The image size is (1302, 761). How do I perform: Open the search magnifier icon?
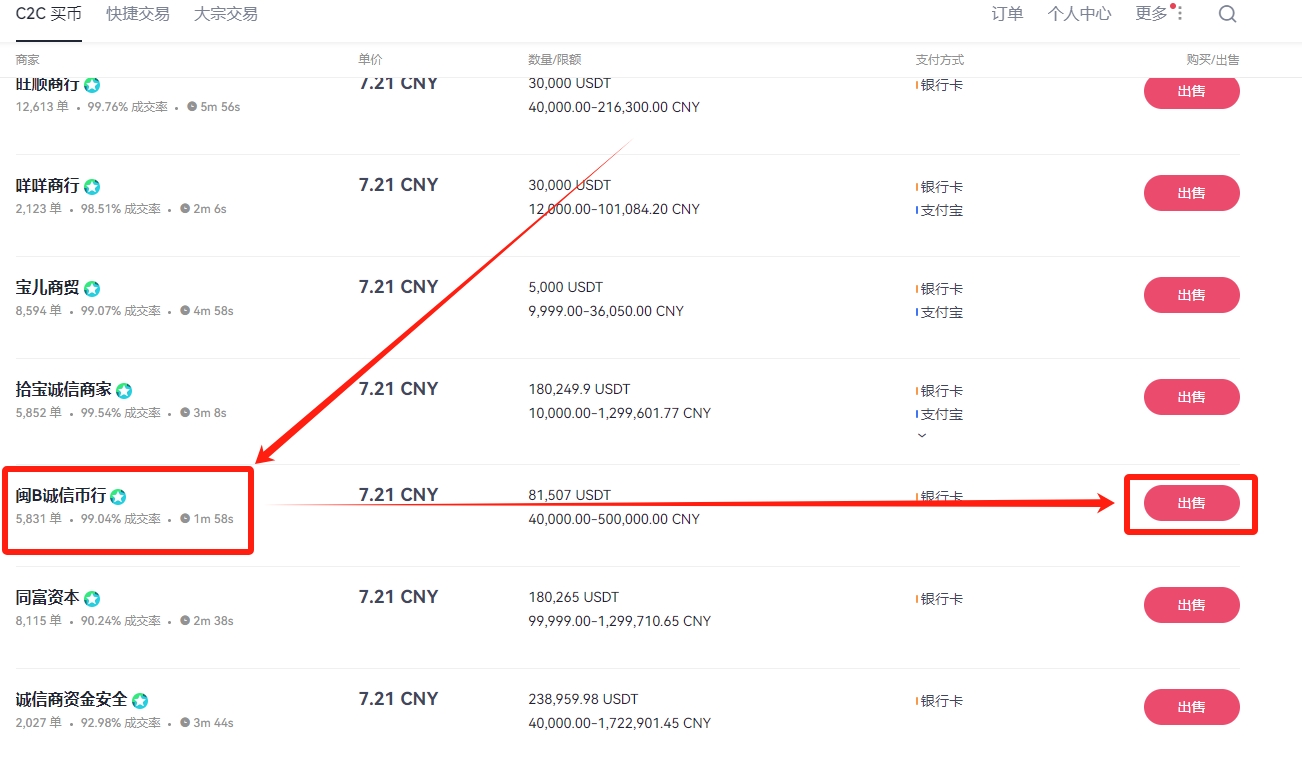pos(1228,14)
